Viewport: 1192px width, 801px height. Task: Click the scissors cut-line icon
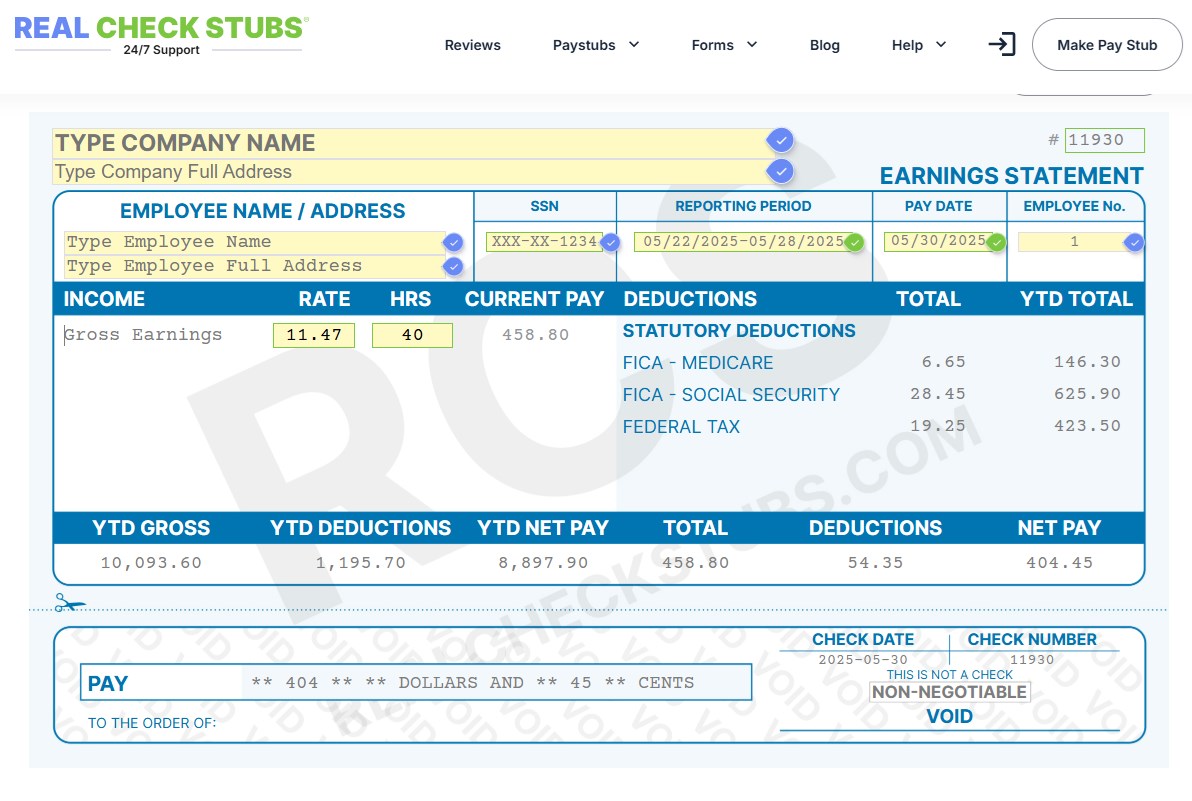click(69, 603)
